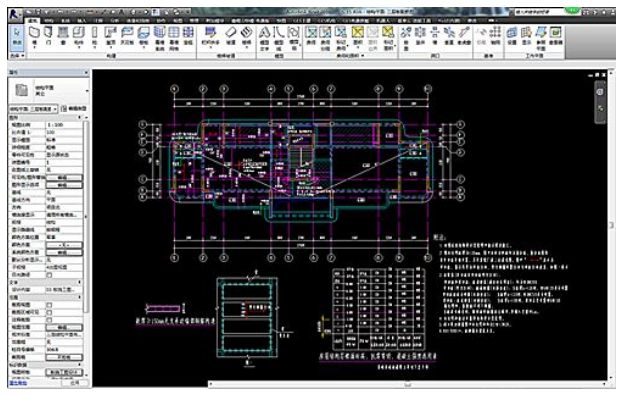Click the View Scale 1:100 field

(64, 125)
